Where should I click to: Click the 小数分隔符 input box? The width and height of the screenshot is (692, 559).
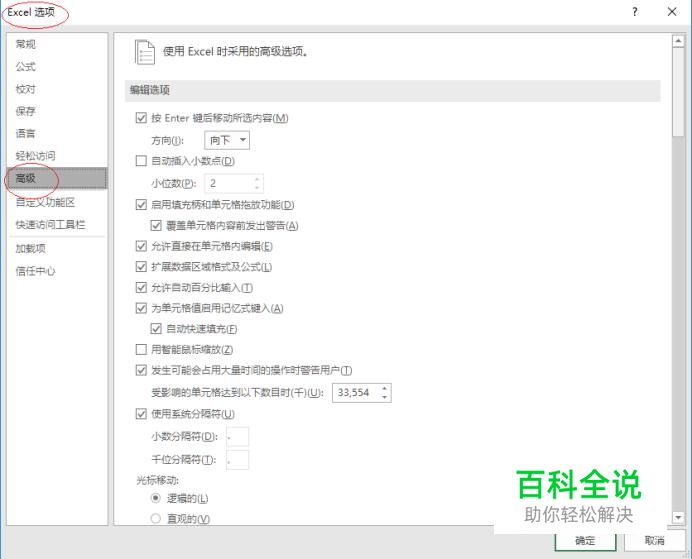point(237,437)
